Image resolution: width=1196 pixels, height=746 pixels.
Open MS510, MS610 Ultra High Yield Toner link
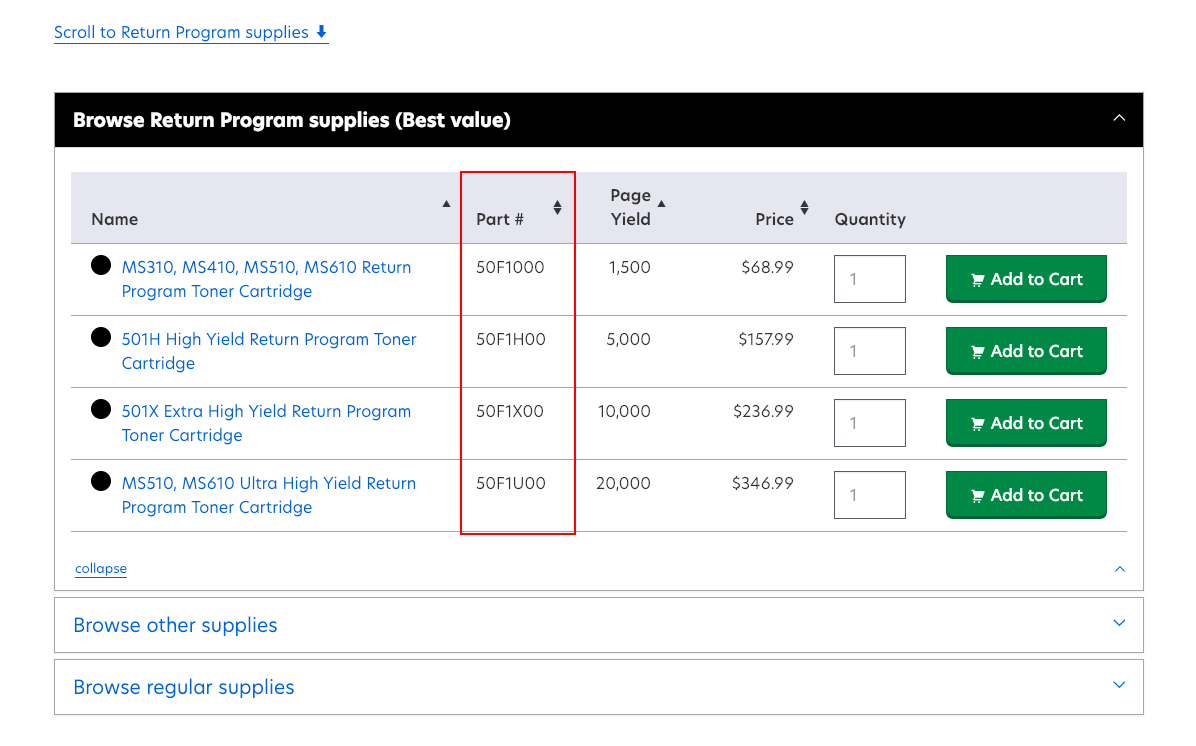tap(268, 495)
